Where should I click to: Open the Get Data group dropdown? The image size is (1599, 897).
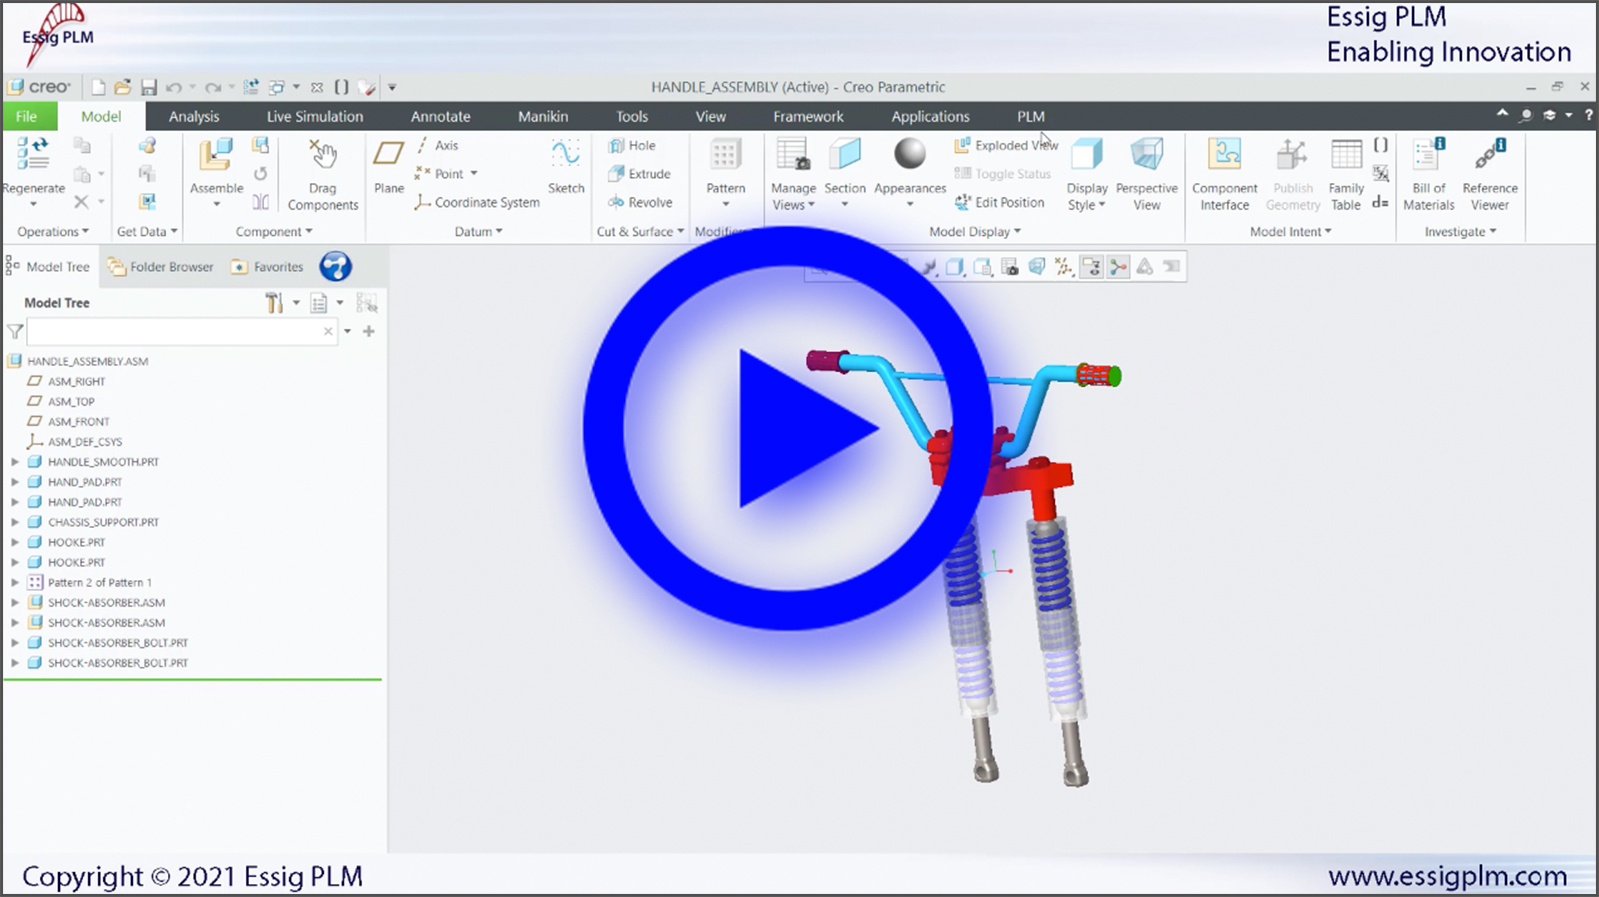pos(147,231)
